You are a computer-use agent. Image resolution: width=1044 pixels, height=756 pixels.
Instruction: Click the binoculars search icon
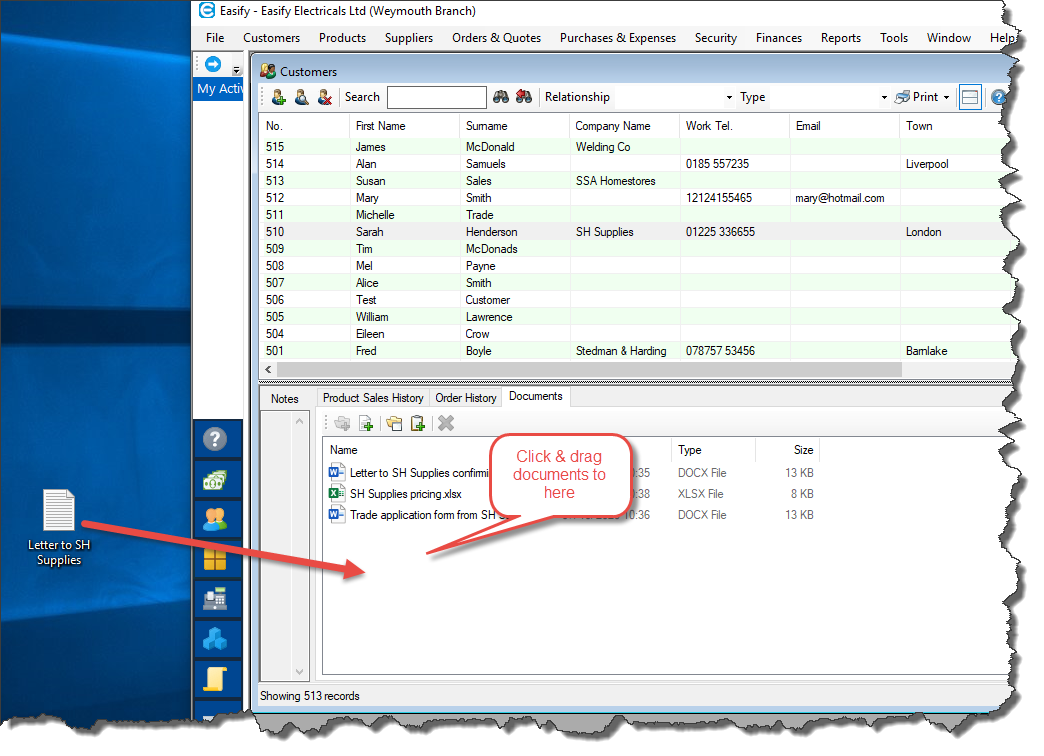coord(501,97)
